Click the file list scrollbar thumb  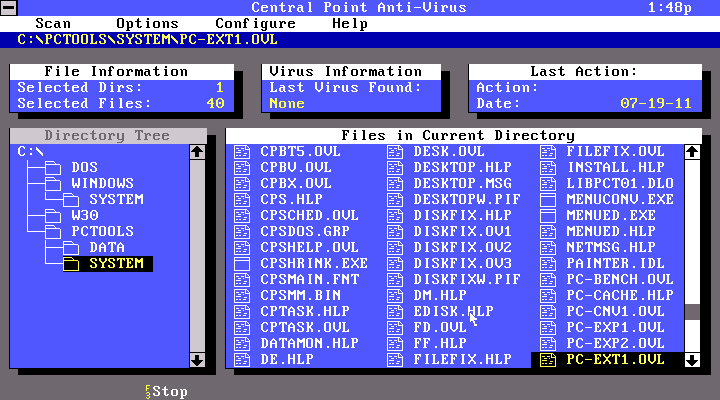coord(692,312)
